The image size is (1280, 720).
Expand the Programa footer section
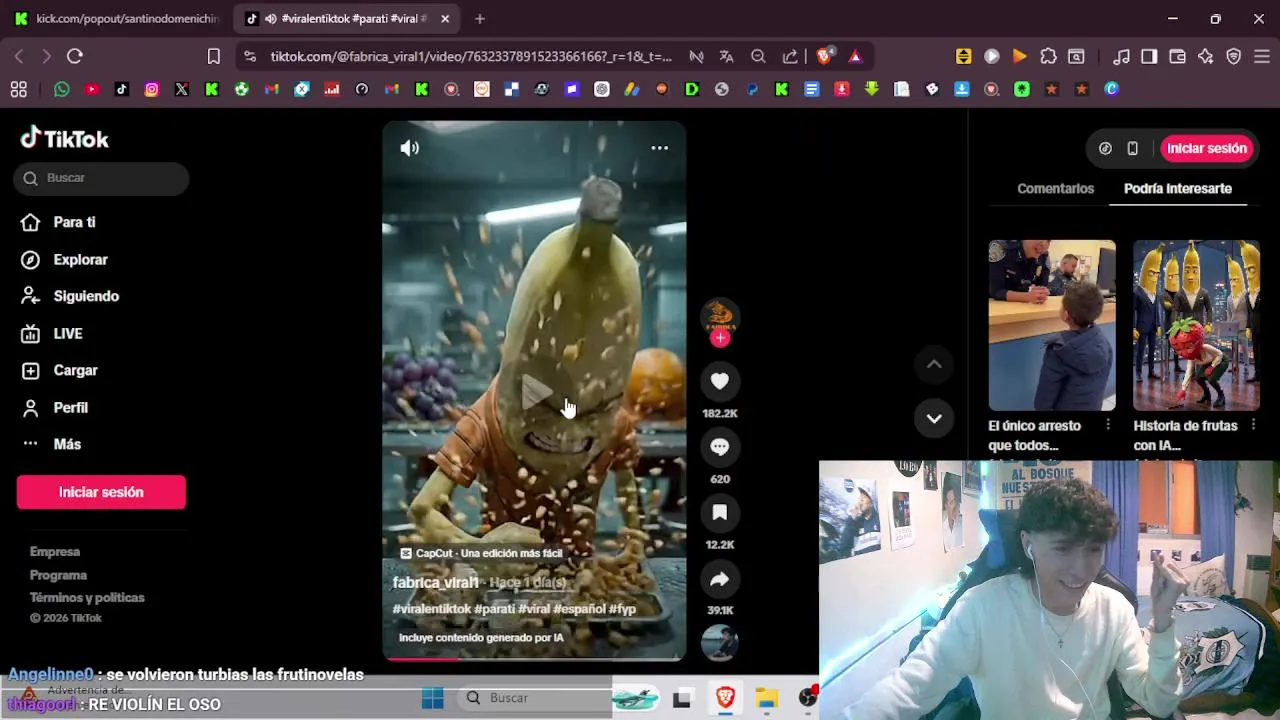tap(58, 575)
